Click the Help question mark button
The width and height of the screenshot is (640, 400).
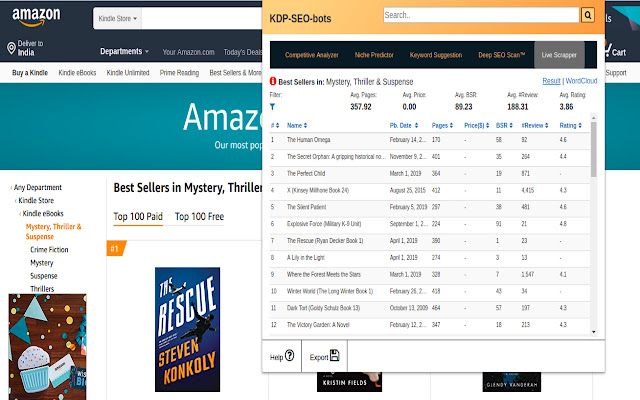click(x=282, y=356)
